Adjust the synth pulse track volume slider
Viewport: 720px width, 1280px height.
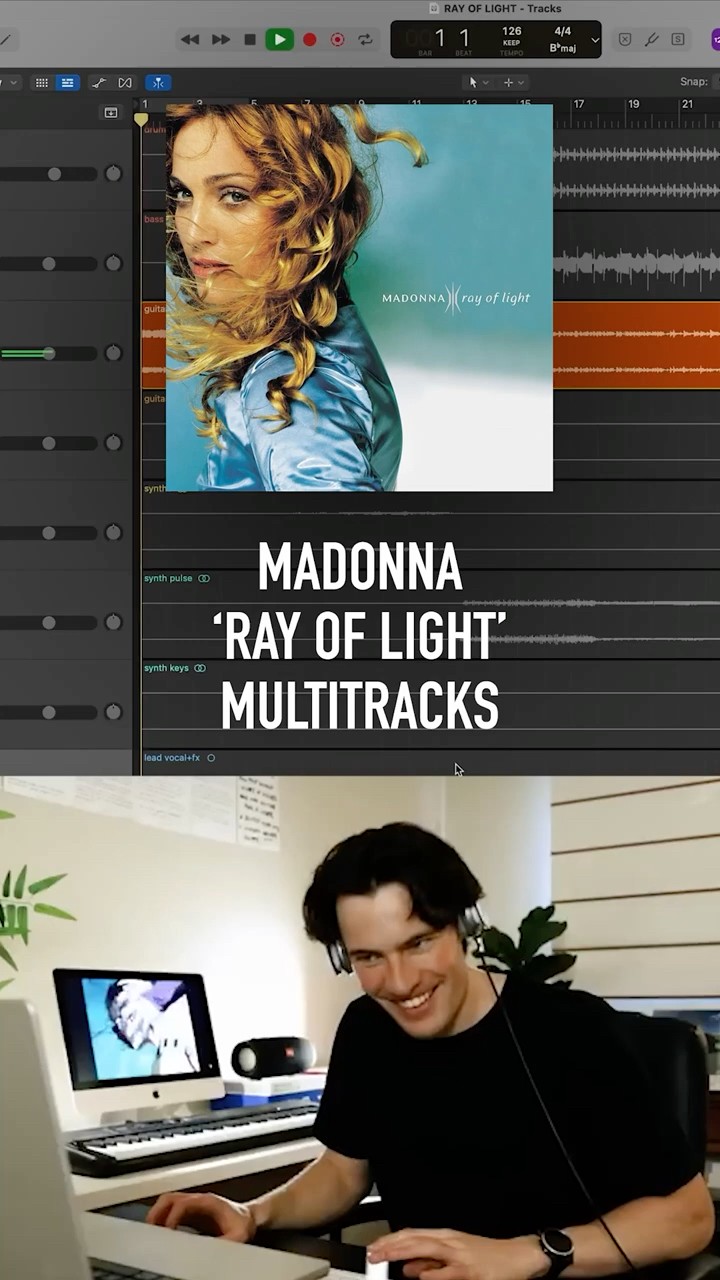click(x=47, y=623)
